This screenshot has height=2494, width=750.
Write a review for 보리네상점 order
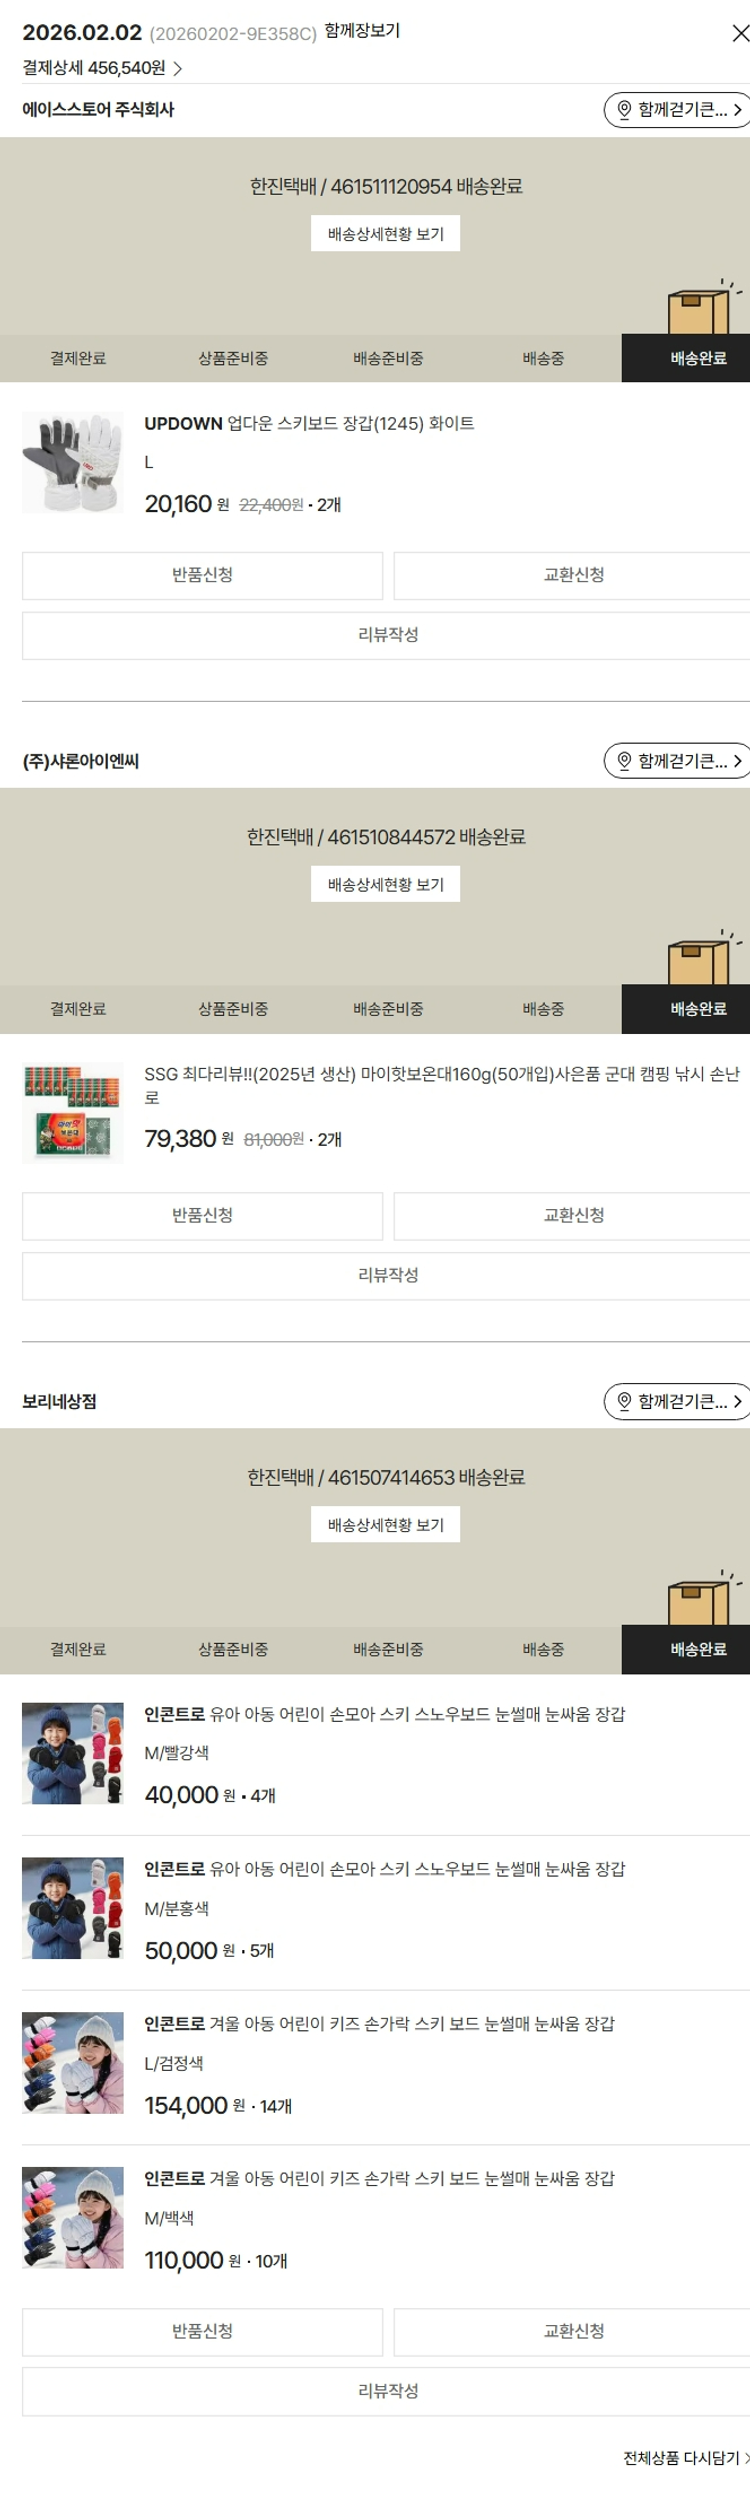point(386,2391)
